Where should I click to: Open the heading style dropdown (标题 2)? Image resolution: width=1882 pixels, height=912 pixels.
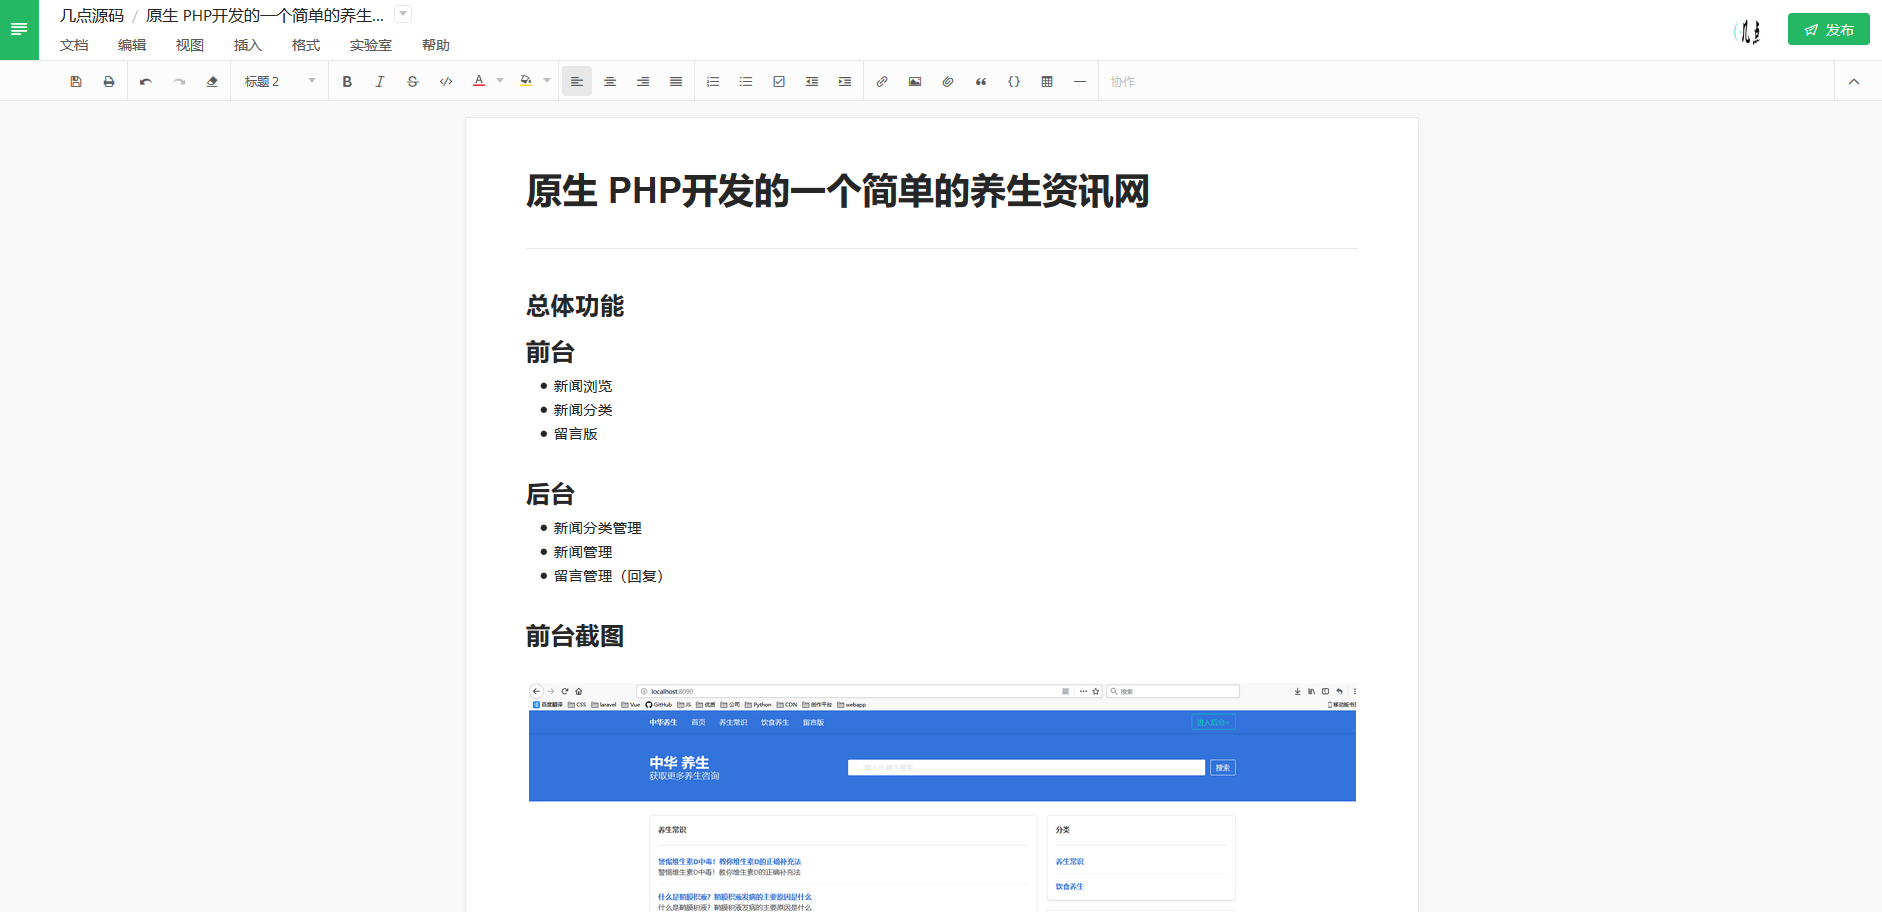click(279, 82)
